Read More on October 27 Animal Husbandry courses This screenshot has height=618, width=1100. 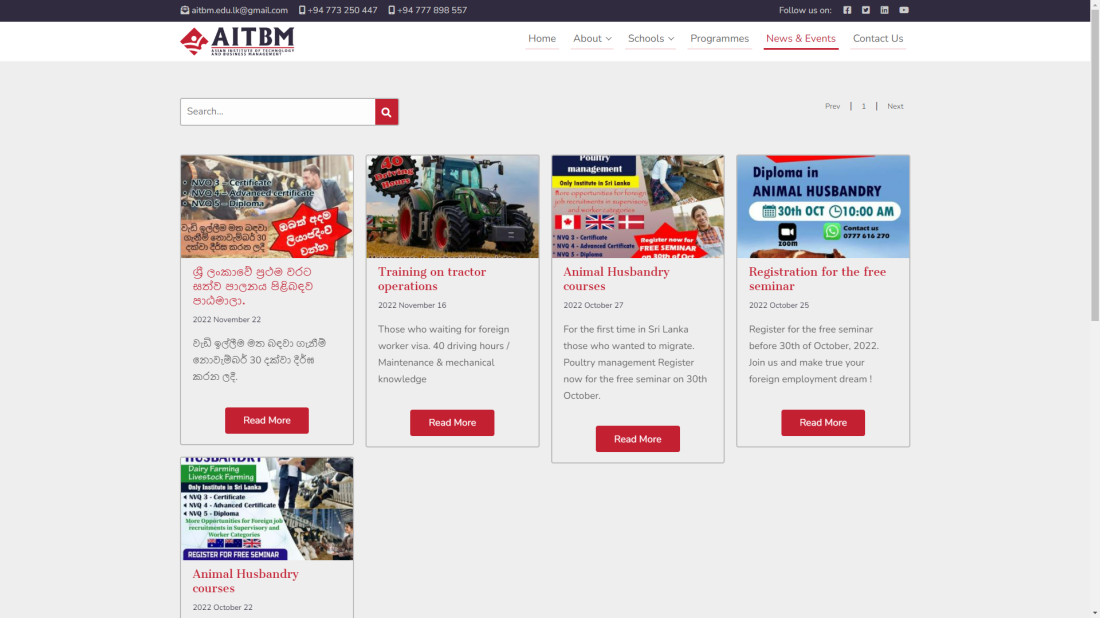[x=637, y=438]
